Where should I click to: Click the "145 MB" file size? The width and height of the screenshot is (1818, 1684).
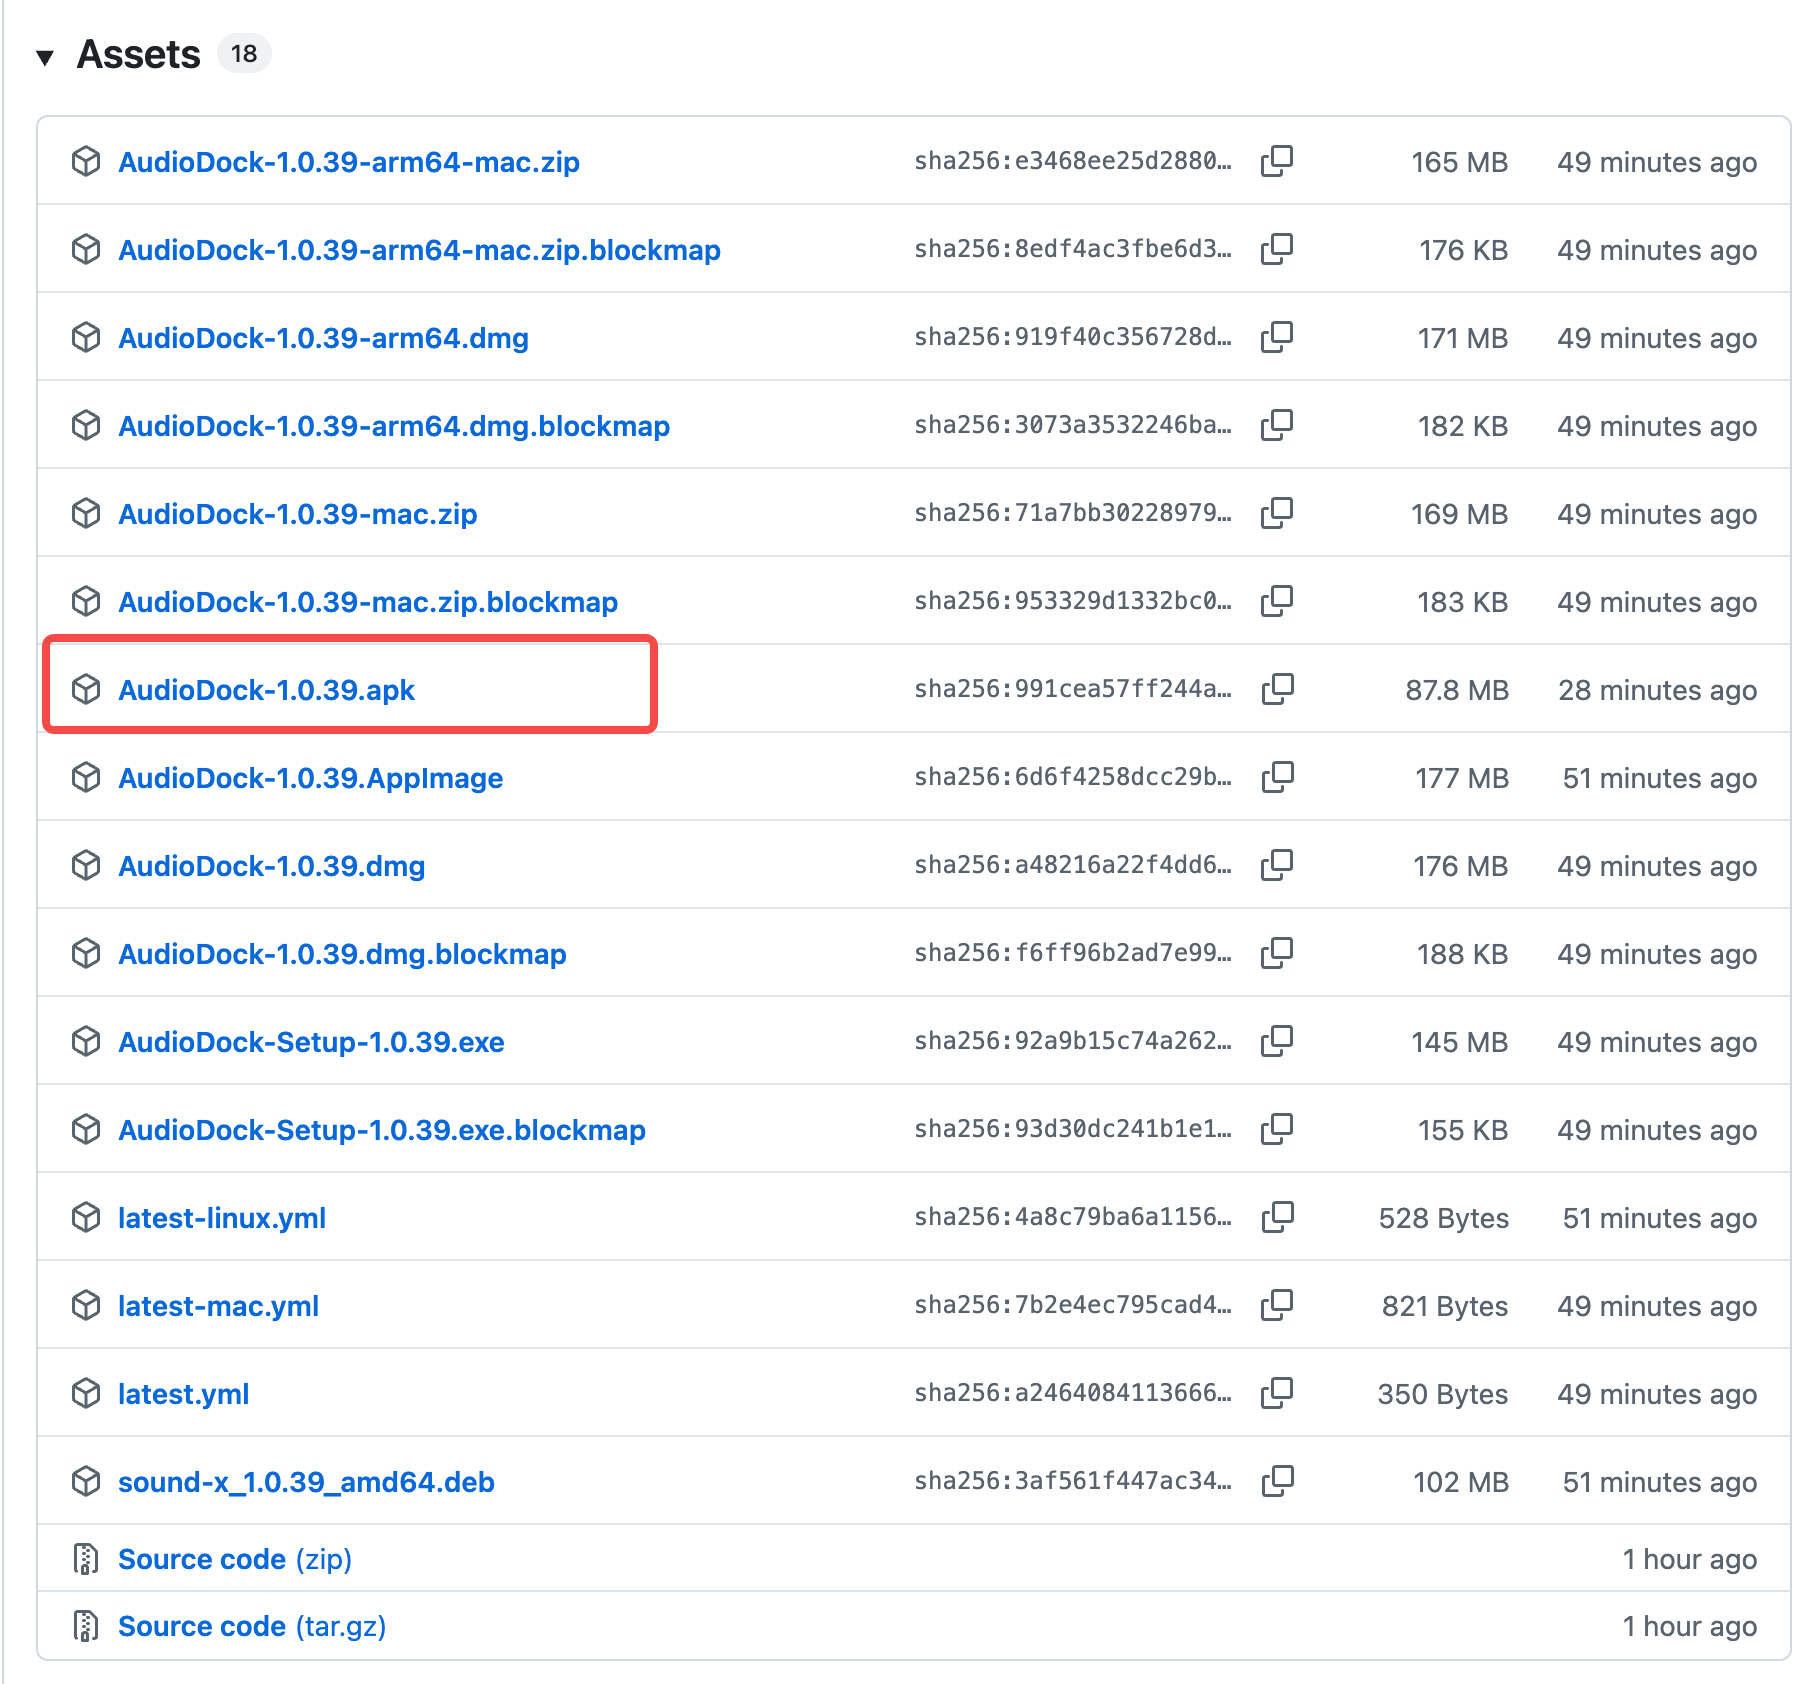click(x=1460, y=1042)
